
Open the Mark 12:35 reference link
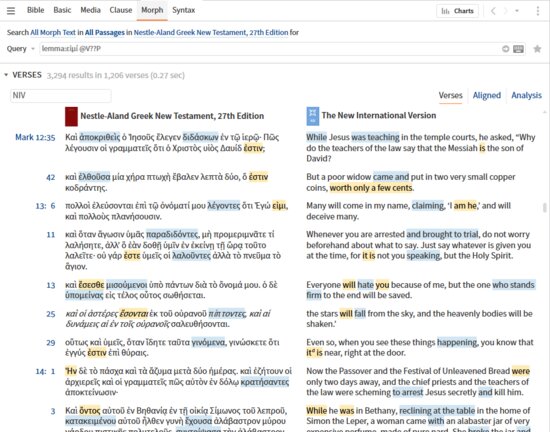[35, 137]
